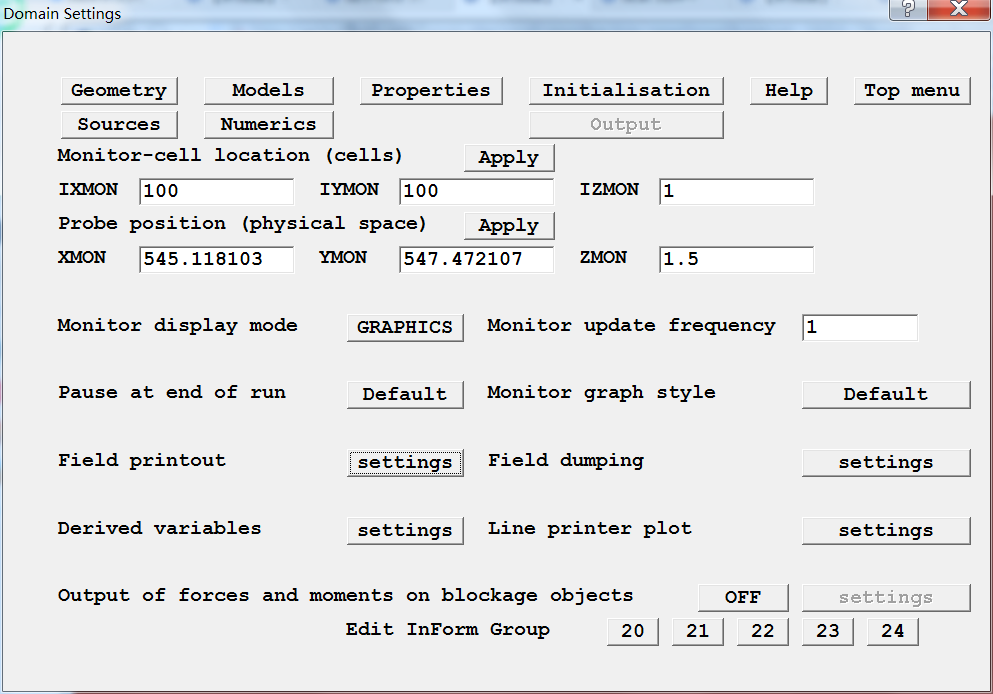
Task: Open the Sources panel
Action: click(119, 125)
